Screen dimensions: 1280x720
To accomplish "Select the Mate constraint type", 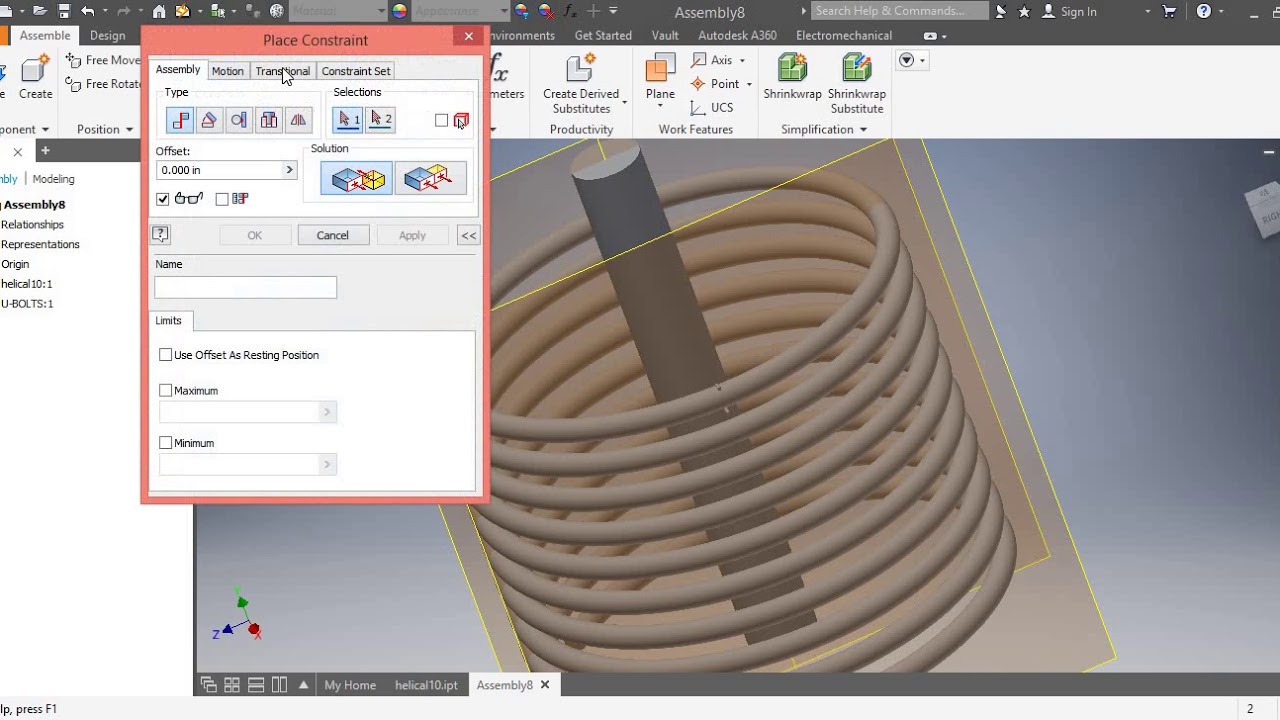I will pos(180,120).
